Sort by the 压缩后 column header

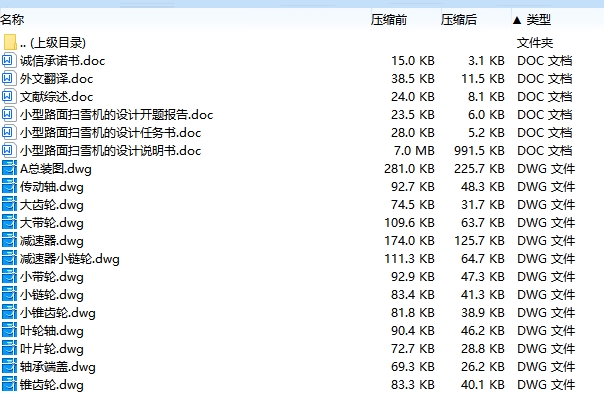click(459, 19)
